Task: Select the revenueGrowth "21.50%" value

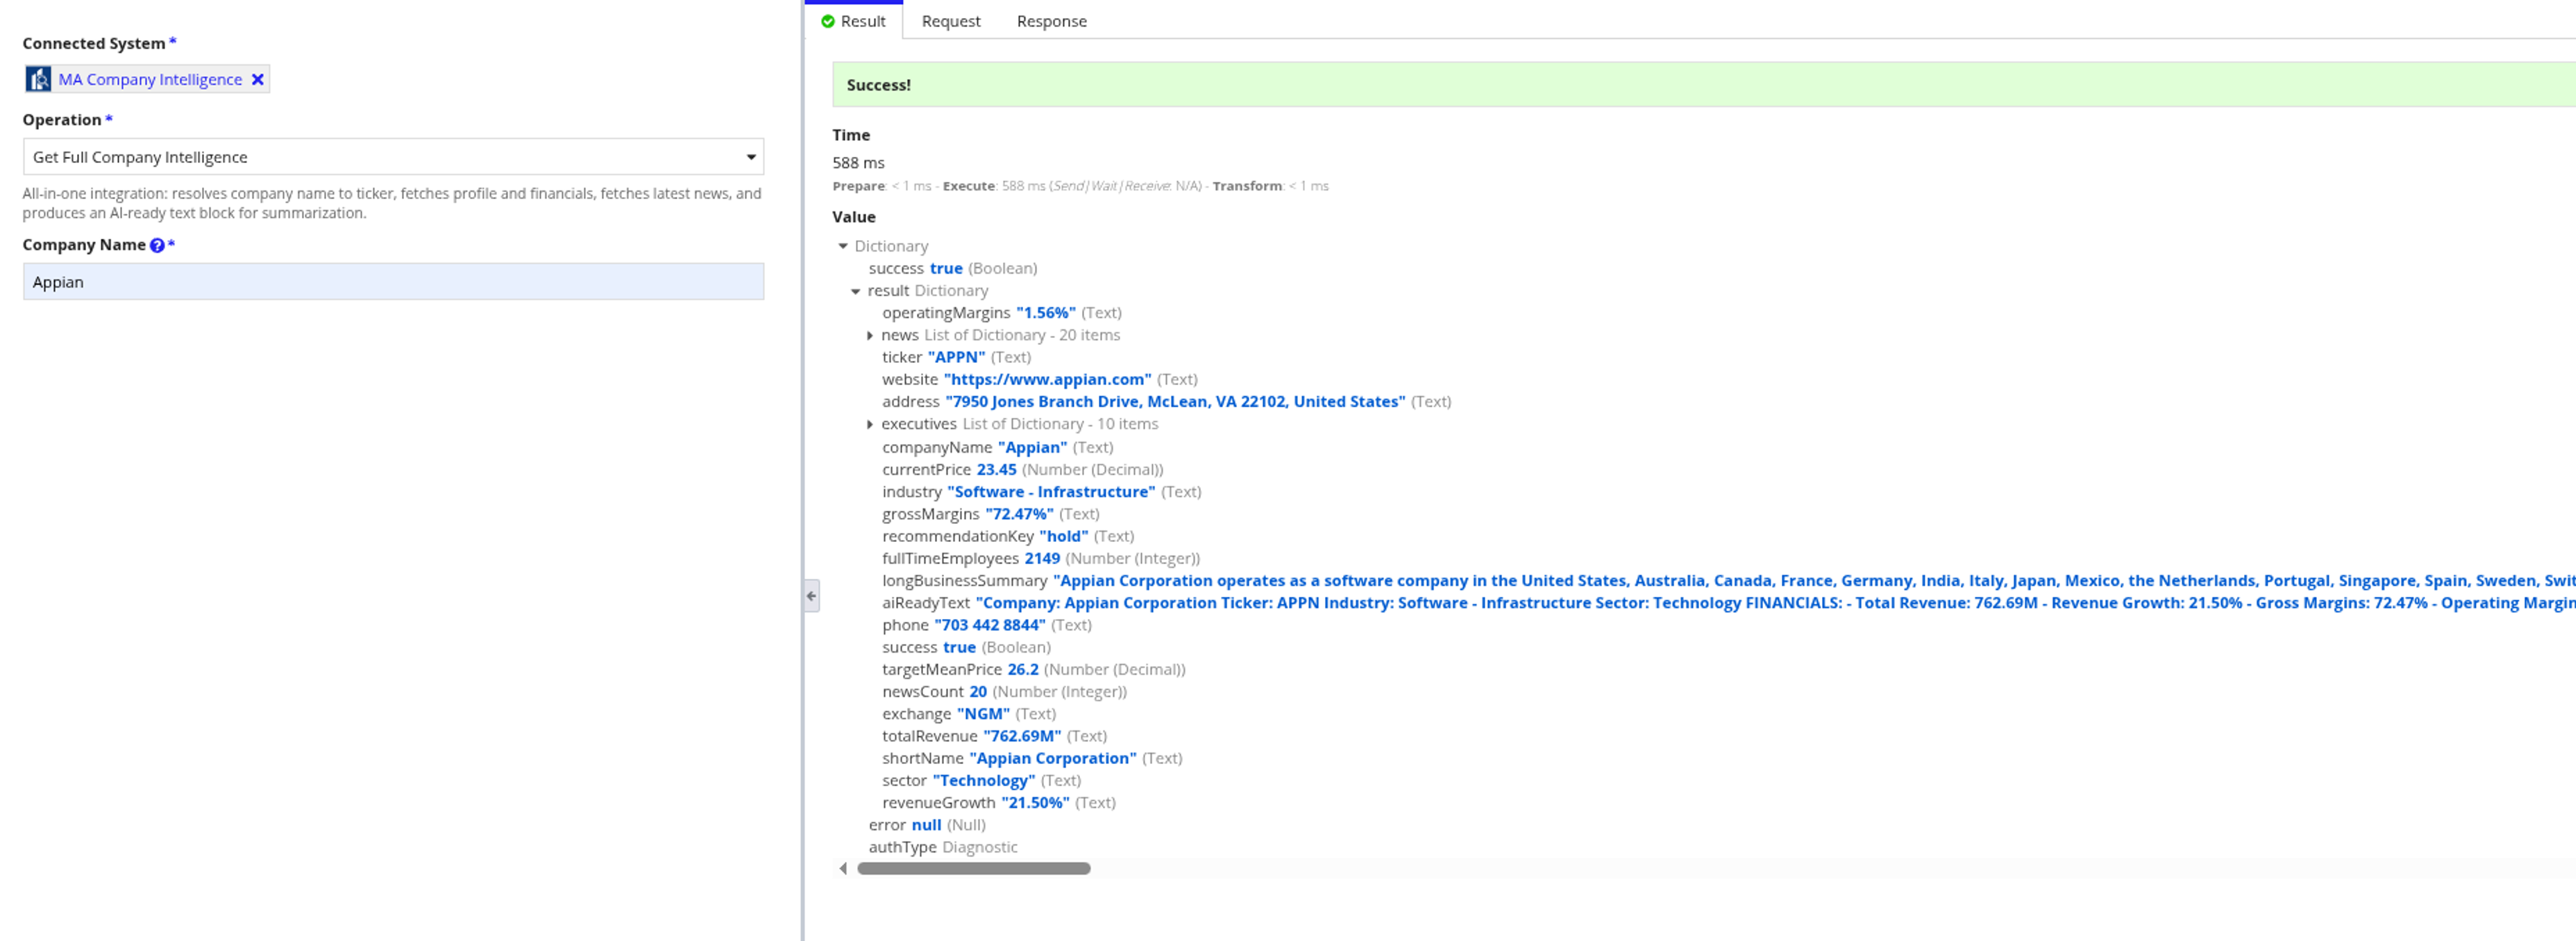Action: click(x=1035, y=803)
